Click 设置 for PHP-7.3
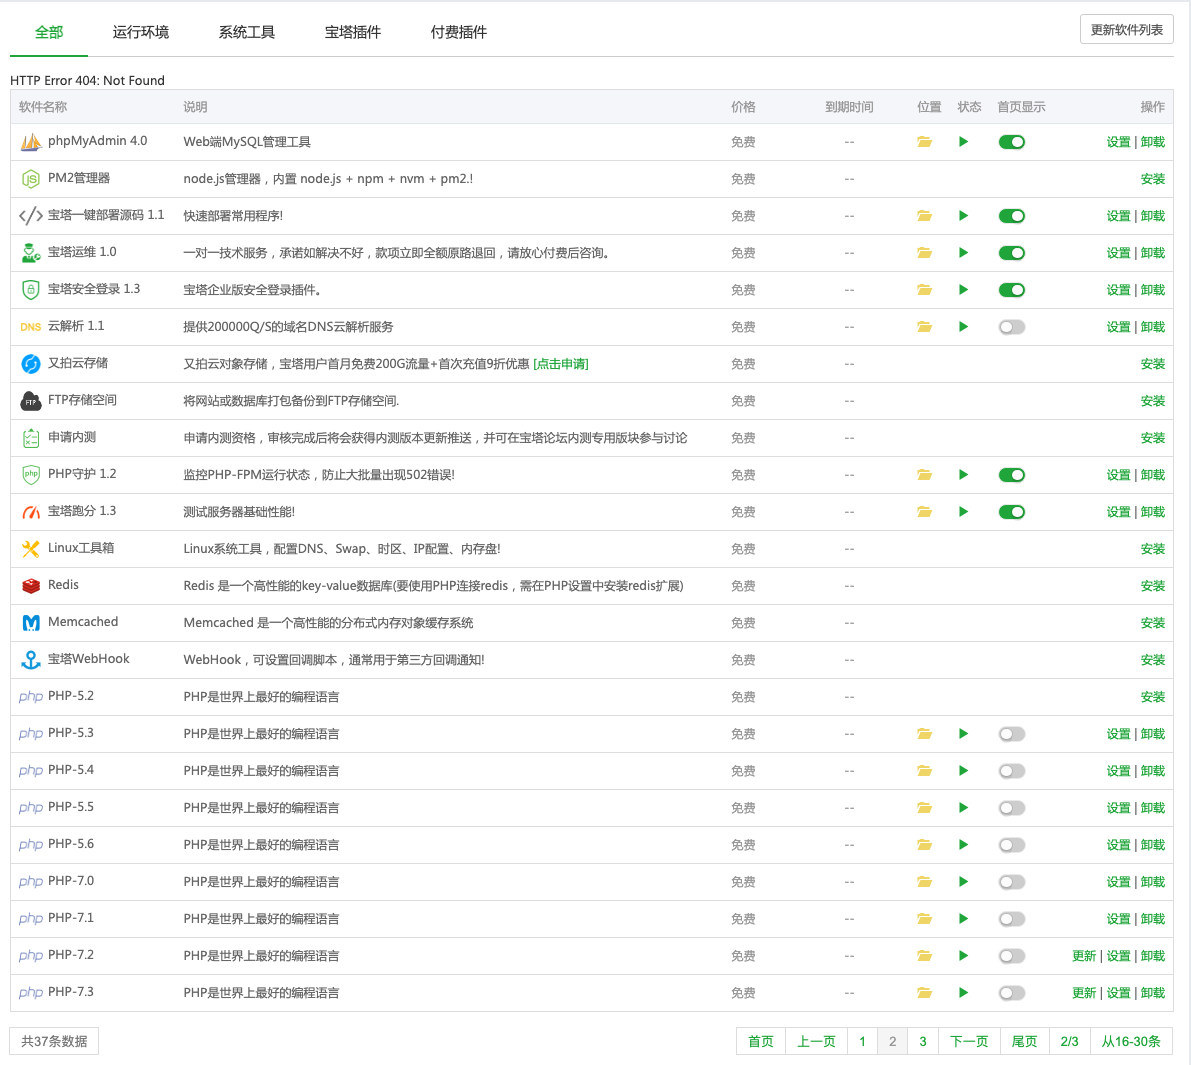The image size is (1191, 1065). [x=1118, y=993]
